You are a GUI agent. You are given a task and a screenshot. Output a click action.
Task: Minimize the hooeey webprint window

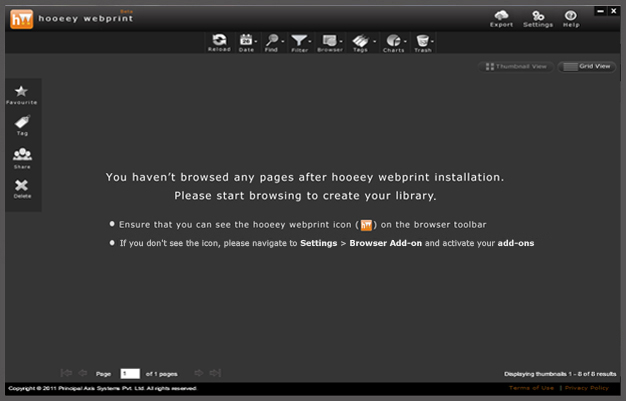[600, 11]
